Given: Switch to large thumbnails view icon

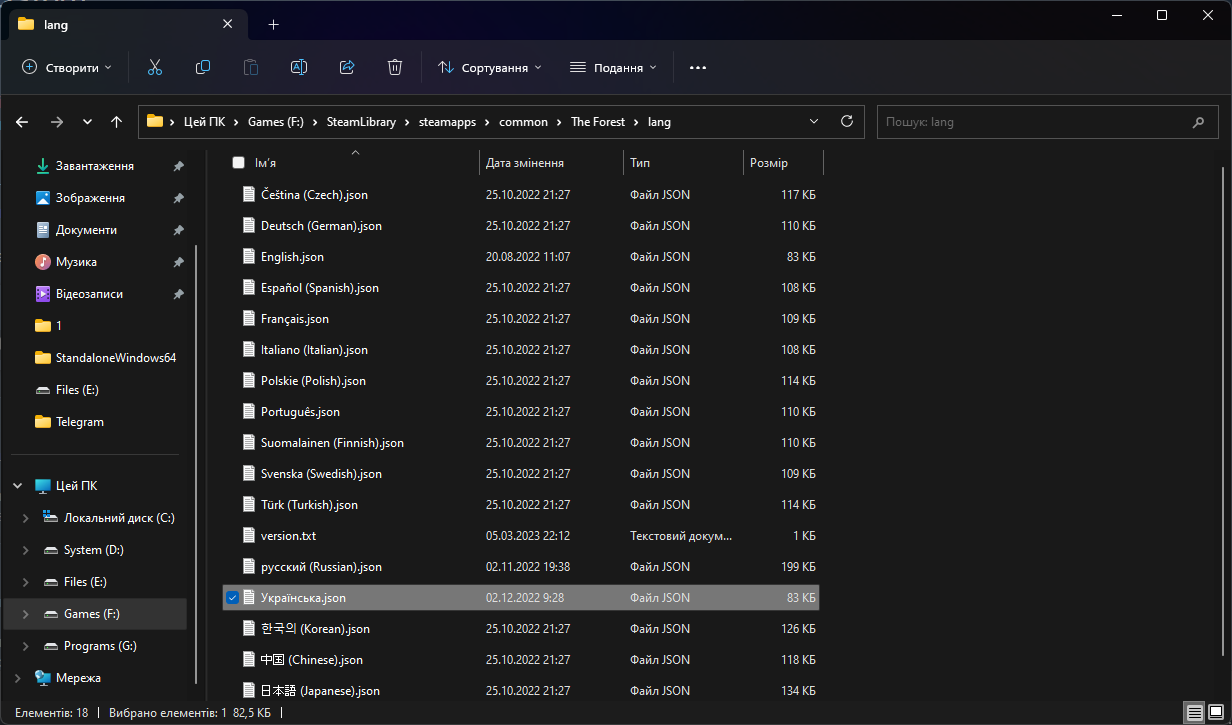Looking at the screenshot, I should [x=1216, y=713].
